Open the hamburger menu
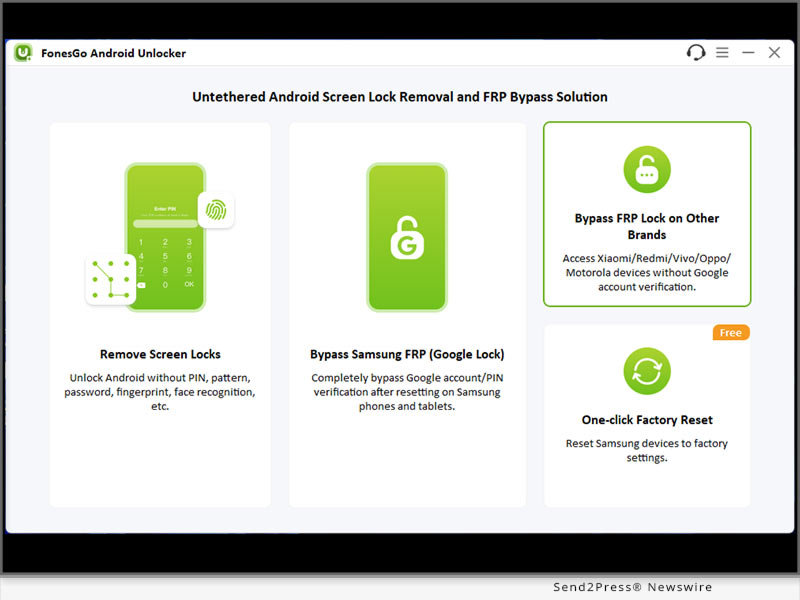 tap(722, 53)
